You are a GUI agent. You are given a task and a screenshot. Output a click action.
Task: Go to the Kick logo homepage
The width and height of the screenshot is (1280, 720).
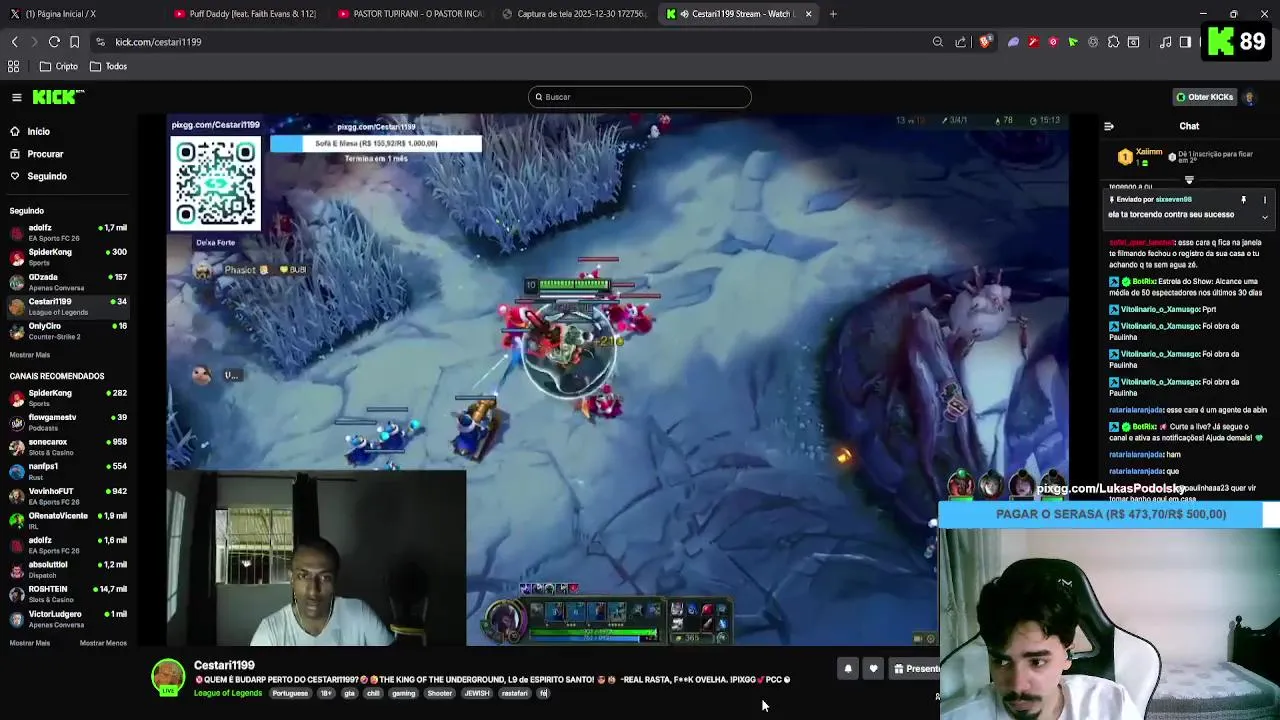tap(58, 97)
